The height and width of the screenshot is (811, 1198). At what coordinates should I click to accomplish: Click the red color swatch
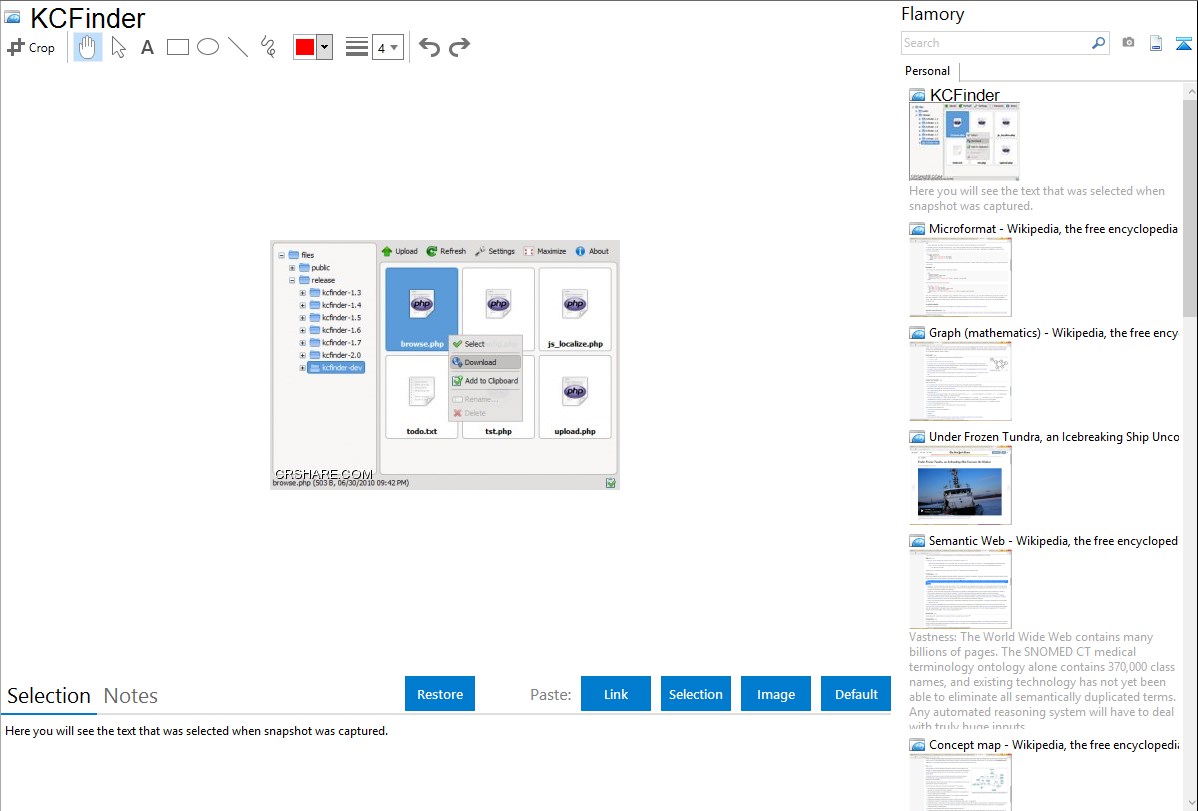(x=305, y=47)
